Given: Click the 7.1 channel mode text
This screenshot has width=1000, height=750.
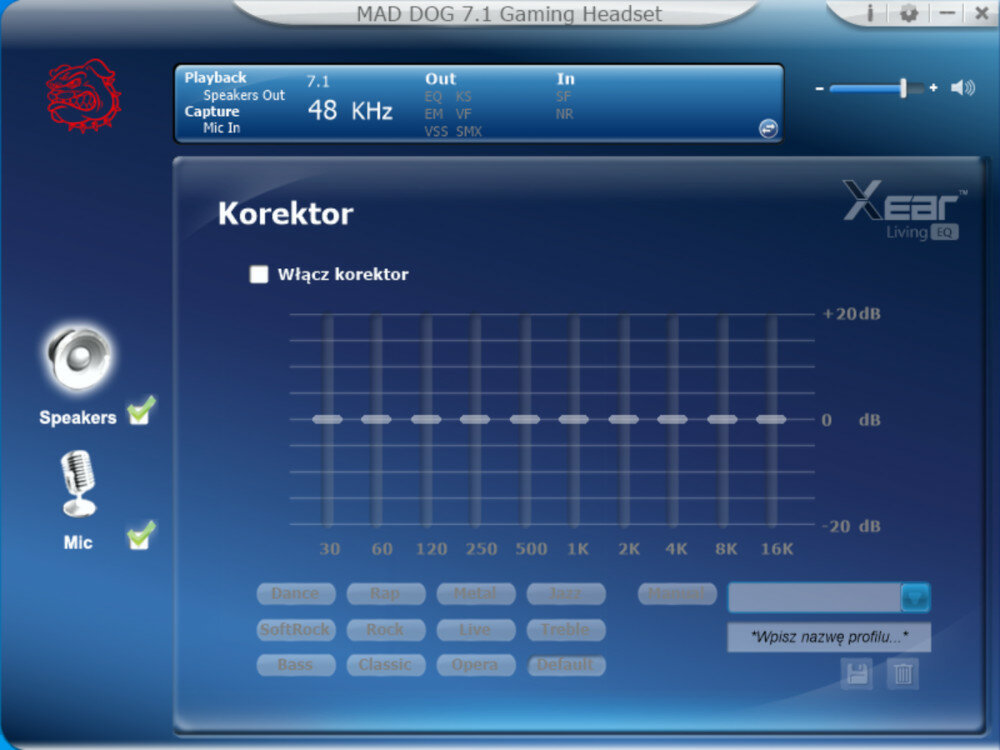Looking at the screenshot, I should tap(318, 82).
